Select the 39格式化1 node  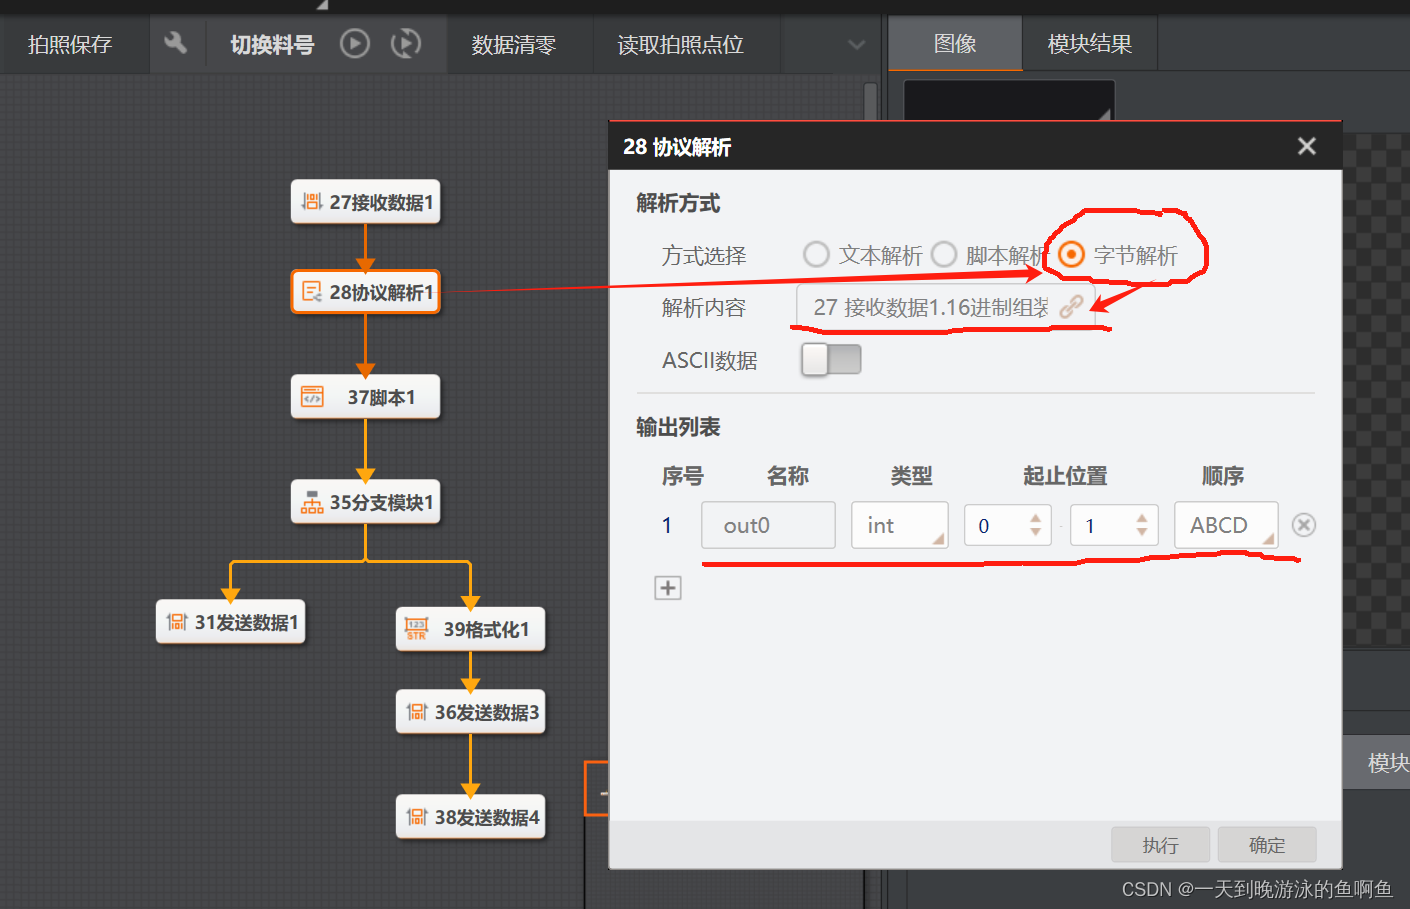[x=471, y=629]
